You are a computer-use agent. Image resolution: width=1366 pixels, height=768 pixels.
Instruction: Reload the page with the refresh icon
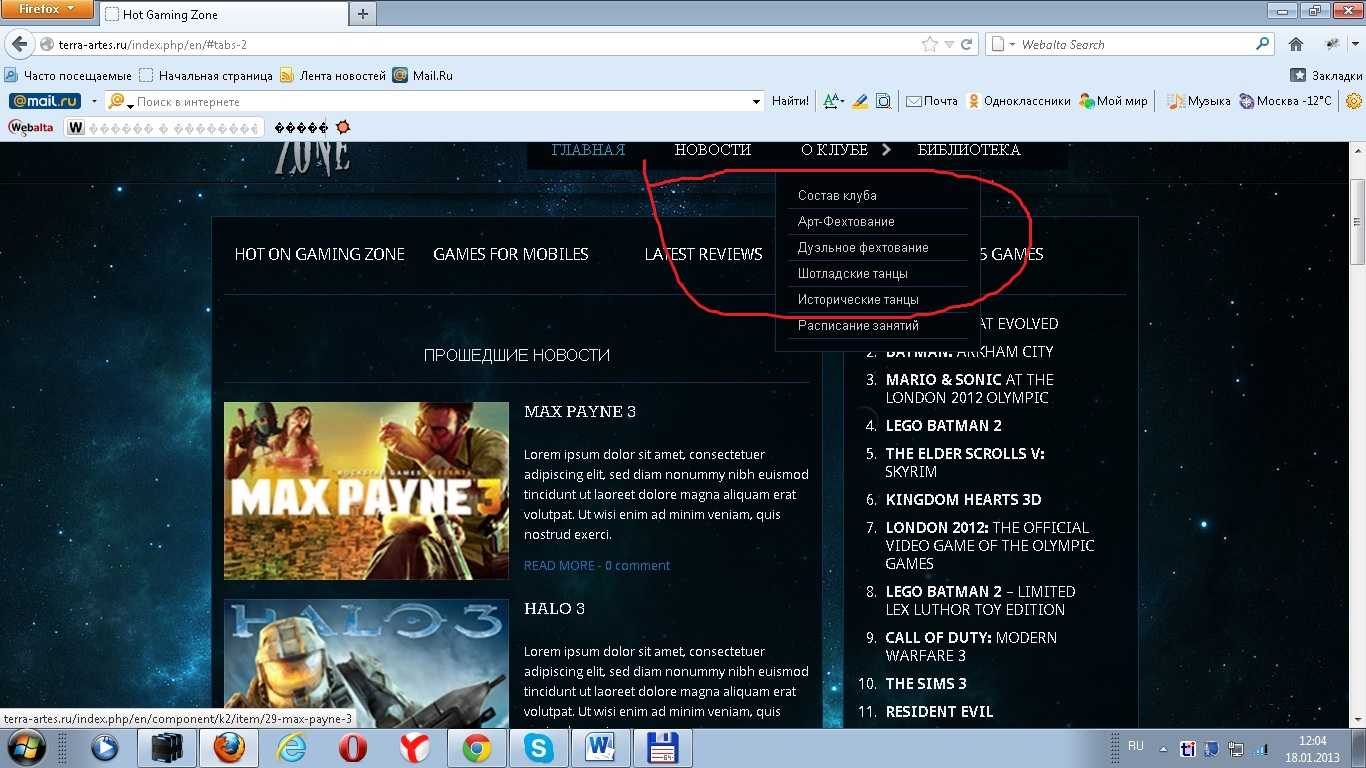coord(967,44)
